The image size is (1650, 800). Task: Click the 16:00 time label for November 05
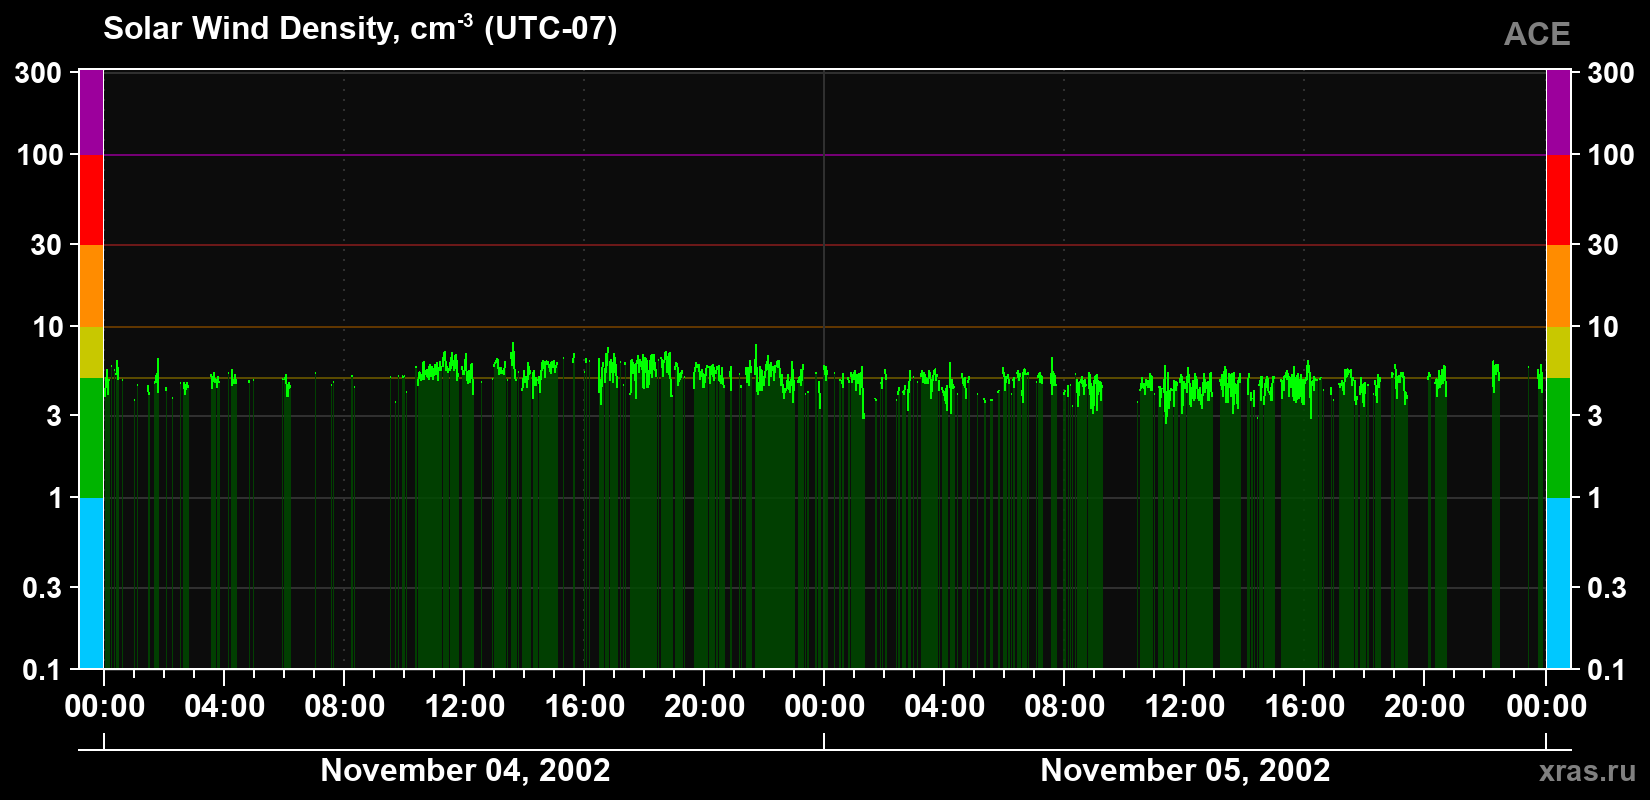coord(1305,707)
